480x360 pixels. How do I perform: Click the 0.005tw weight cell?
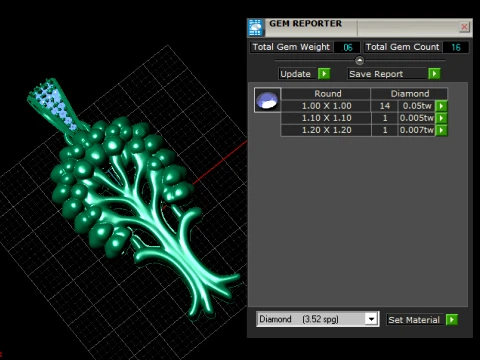417,118
